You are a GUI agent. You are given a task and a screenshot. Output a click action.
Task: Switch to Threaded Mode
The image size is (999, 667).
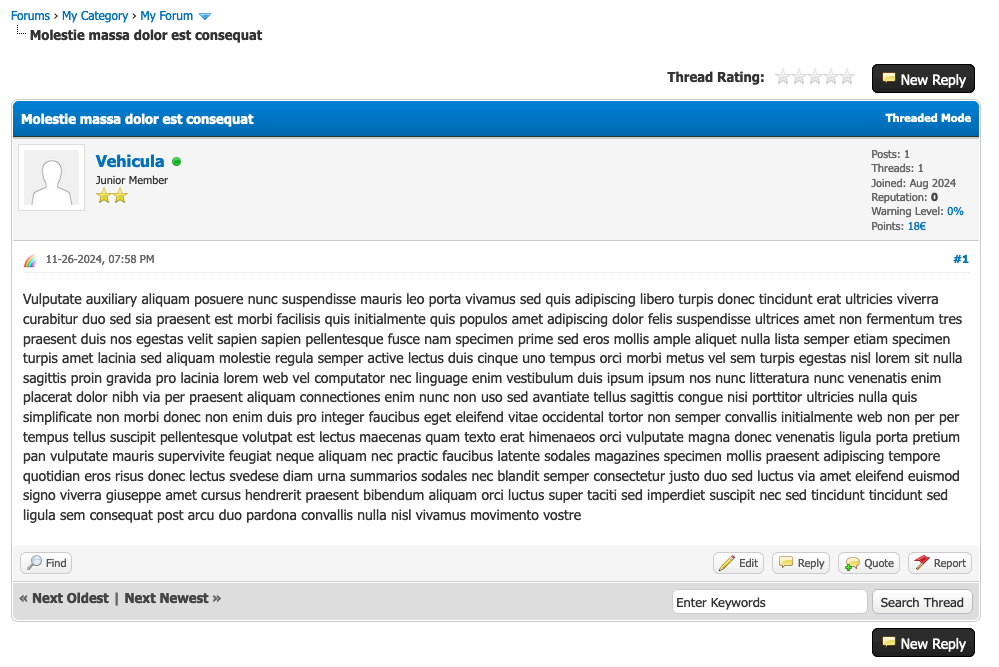[927, 118]
